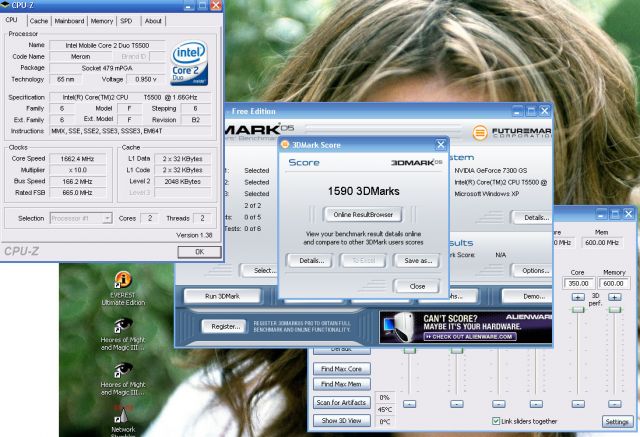
Task: Click the Memory clock slider handle
Action: pos(615,310)
